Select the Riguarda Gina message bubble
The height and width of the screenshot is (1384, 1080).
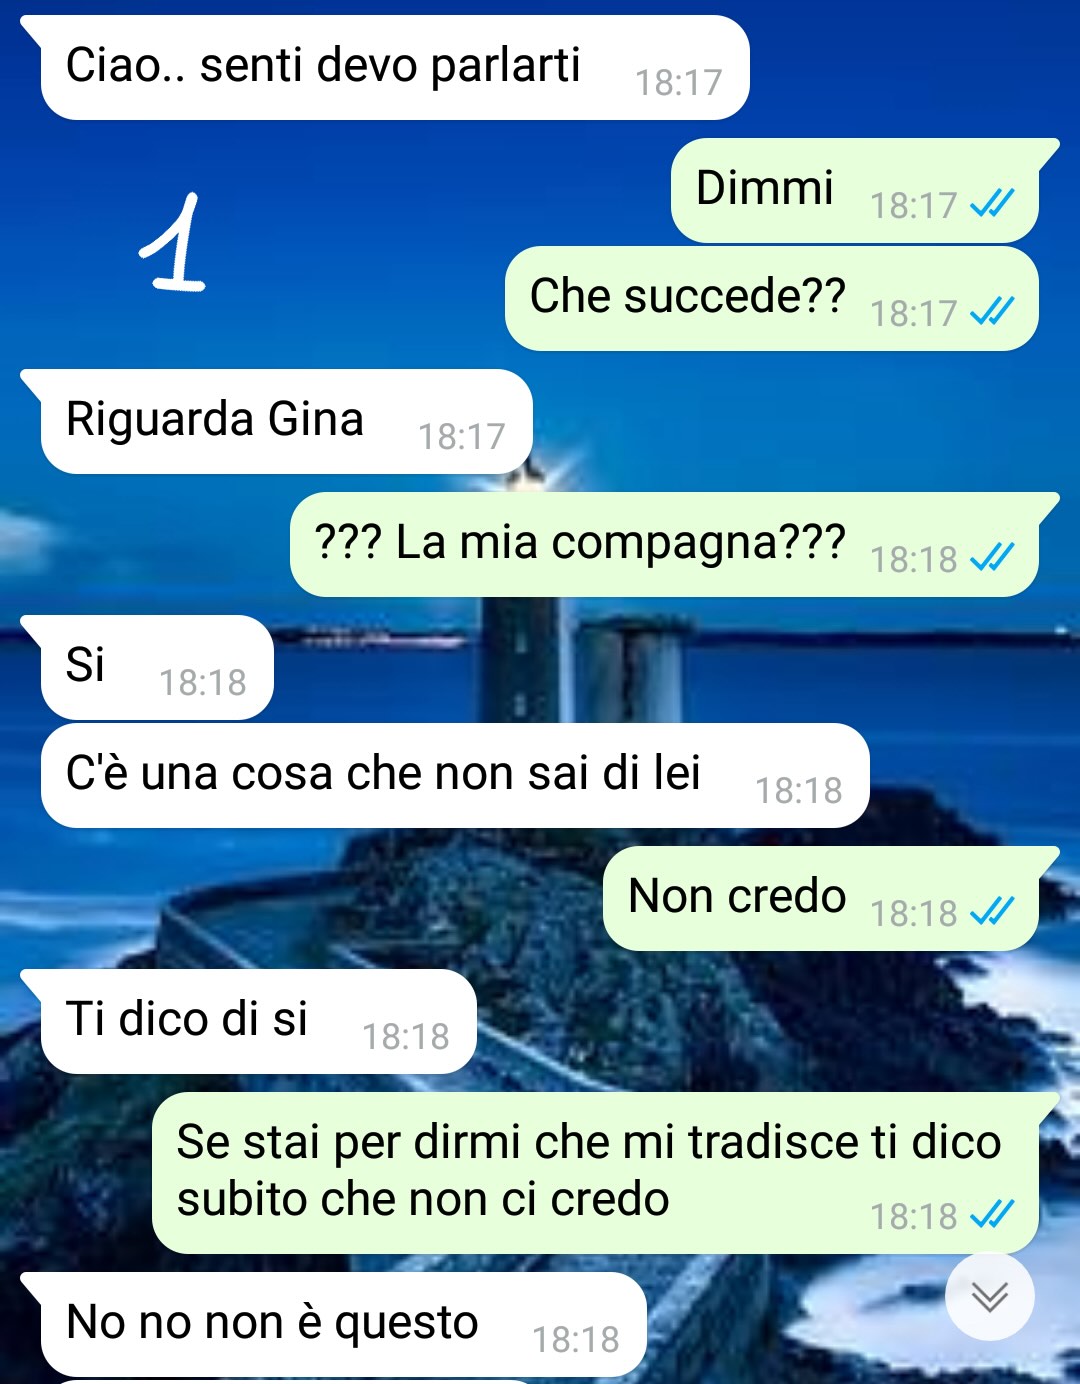(286, 421)
